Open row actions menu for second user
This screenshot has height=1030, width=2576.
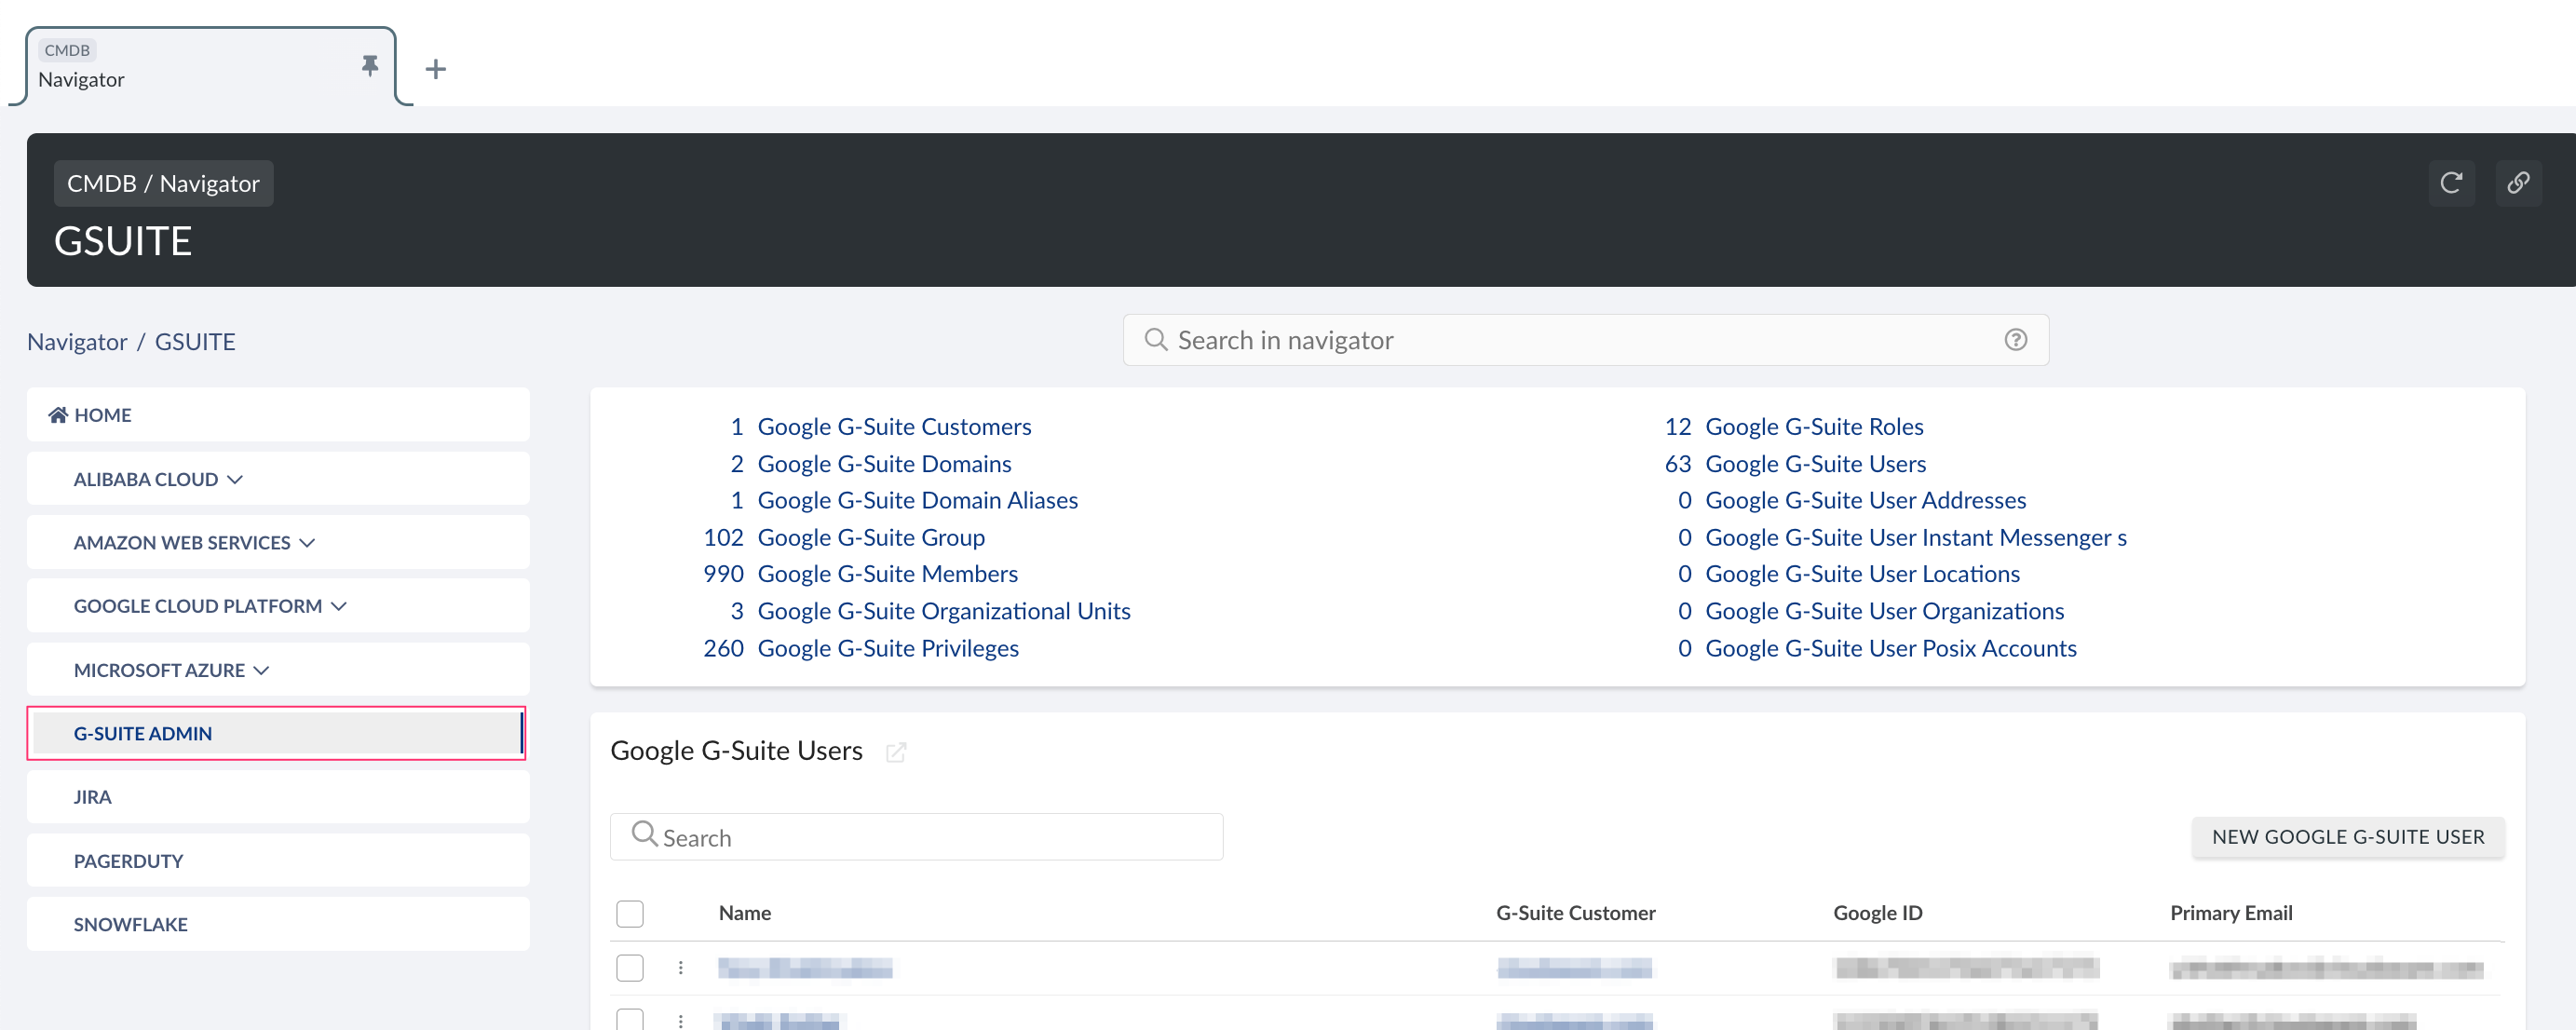click(x=680, y=1021)
